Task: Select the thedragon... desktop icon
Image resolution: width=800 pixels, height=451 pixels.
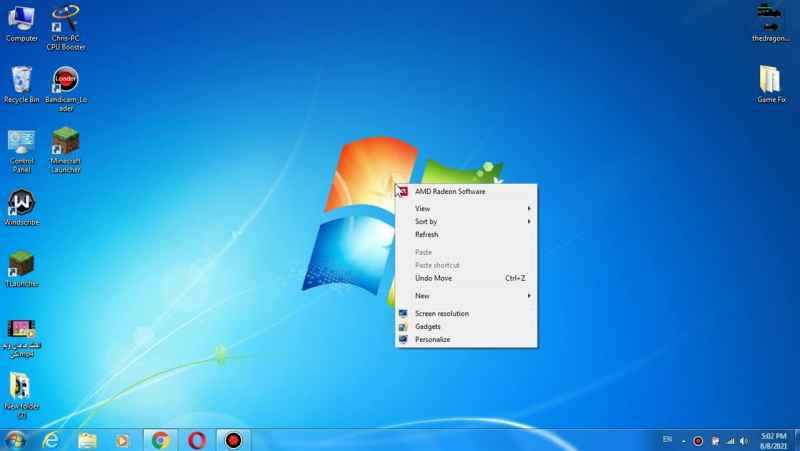Action: pyautogui.click(x=770, y=23)
